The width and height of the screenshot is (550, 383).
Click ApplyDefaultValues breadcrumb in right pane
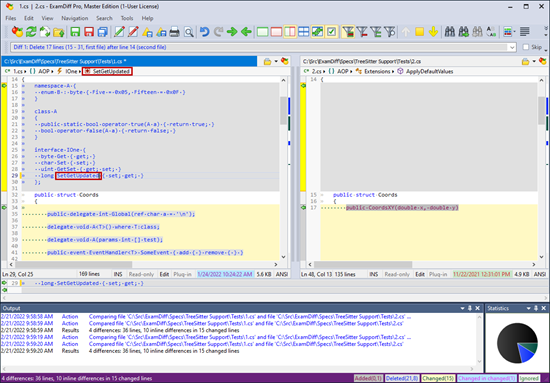coord(429,71)
